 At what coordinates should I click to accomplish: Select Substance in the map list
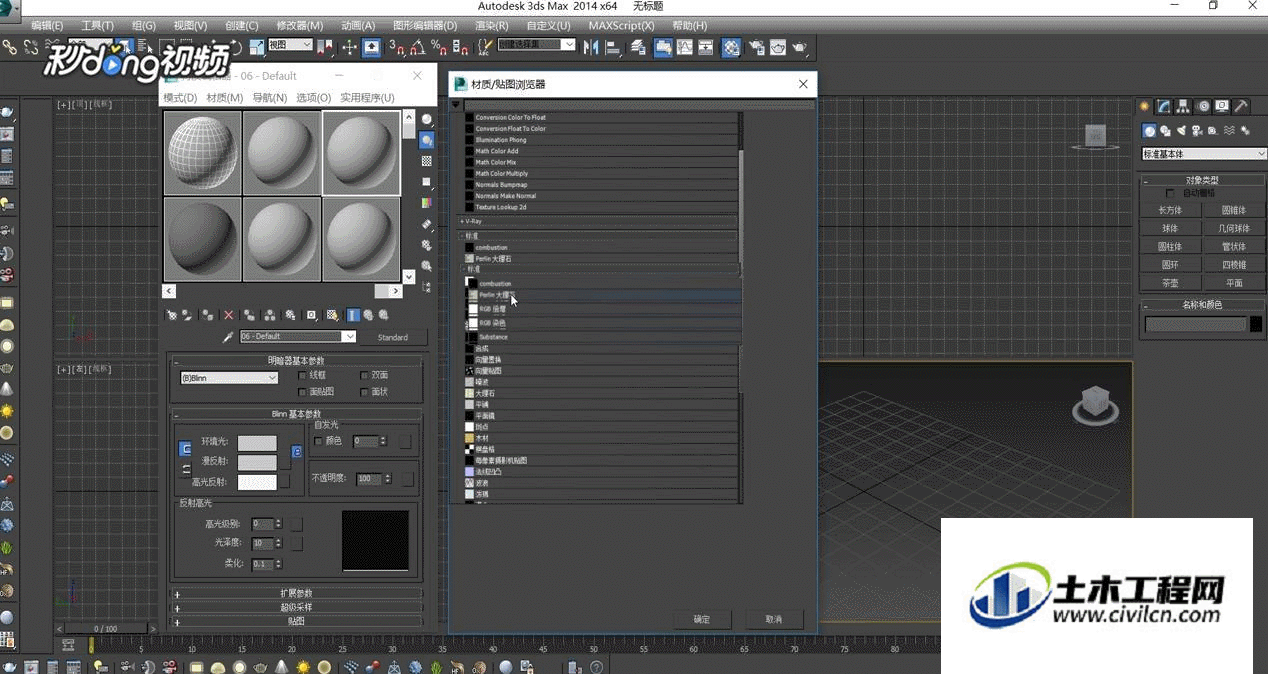click(x=603, y=337)
